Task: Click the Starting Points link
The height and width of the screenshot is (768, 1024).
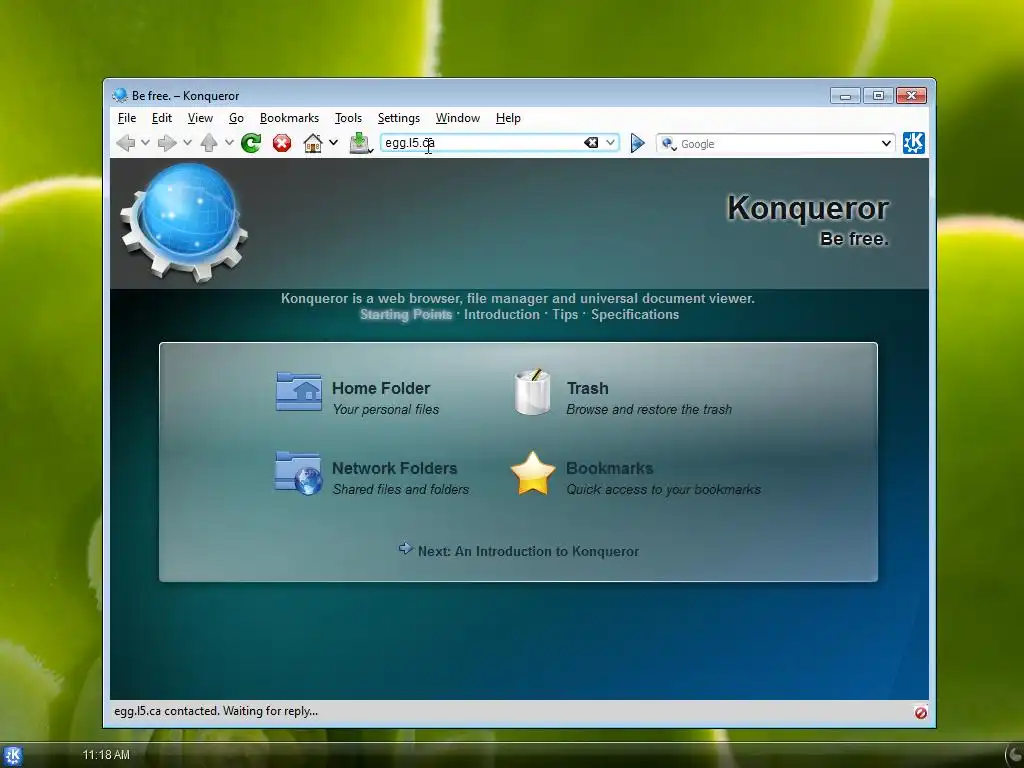Action: pos(406,315)
